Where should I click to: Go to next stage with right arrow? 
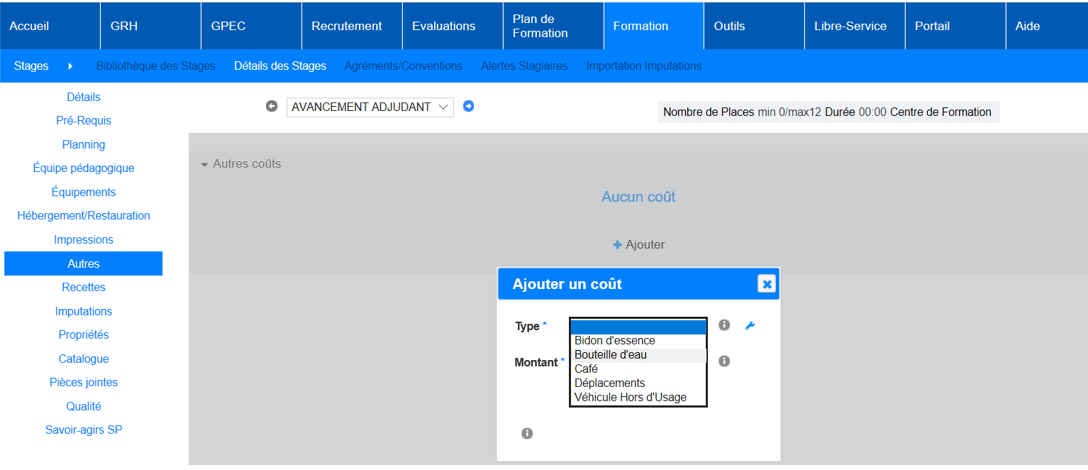coord(468,107)
